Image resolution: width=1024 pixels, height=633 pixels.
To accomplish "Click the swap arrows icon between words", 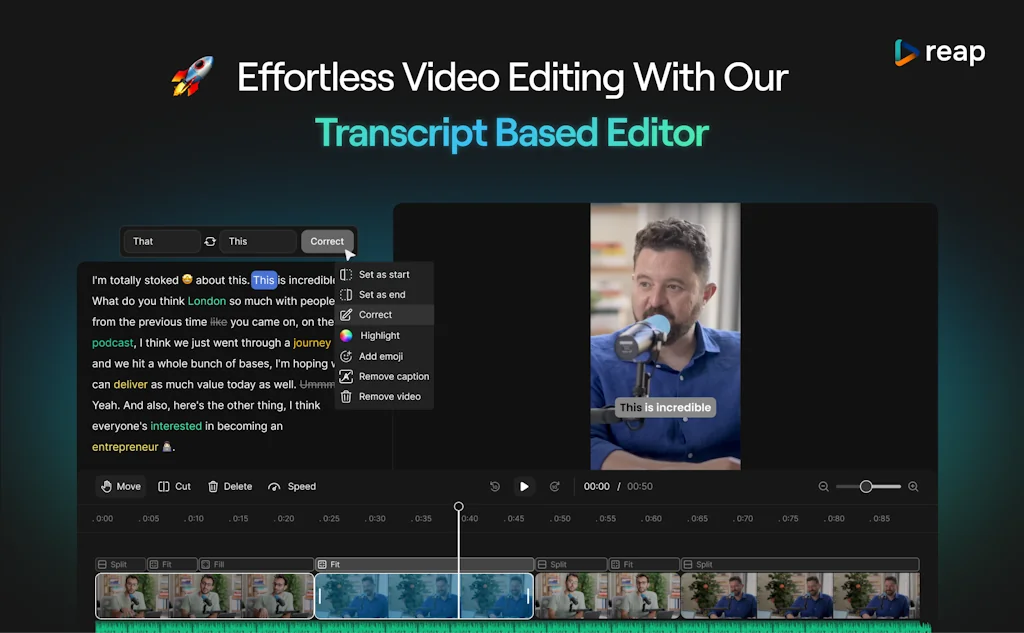I will (210, 242).
